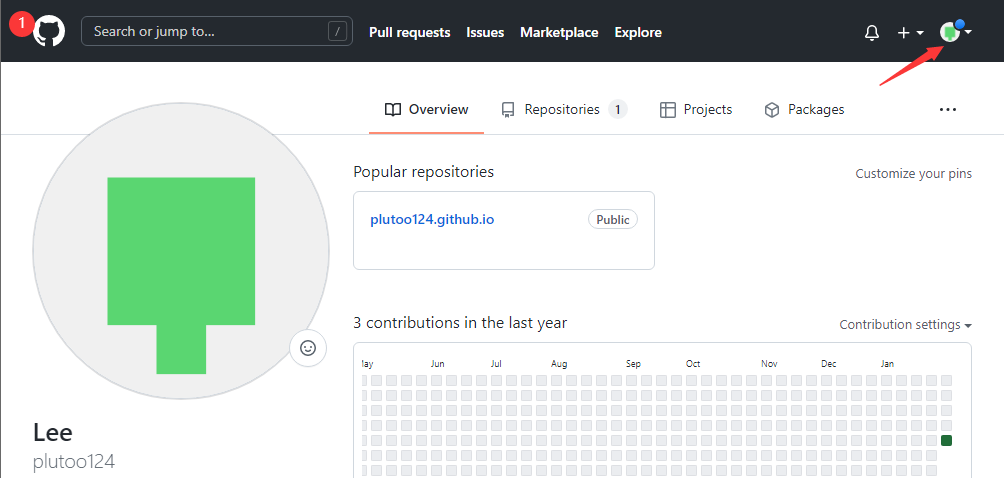This screenshot has height=478, width=1004.
Task: Click the profile name Lee
Action: tap(53, 433)
